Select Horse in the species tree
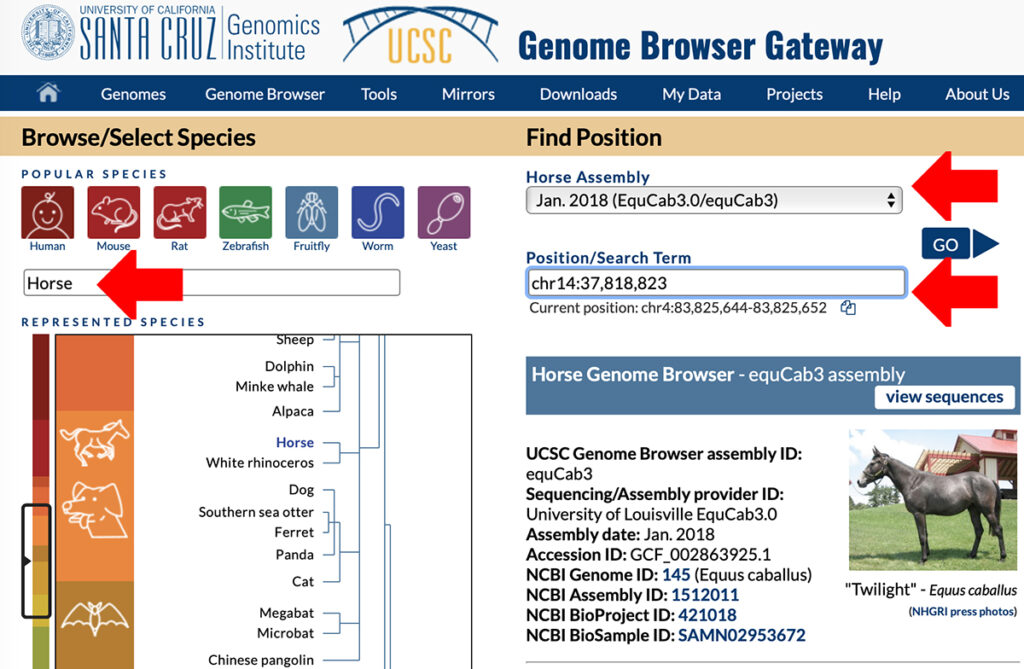This screenshot has height=669, width=1024. coord(295,443)
